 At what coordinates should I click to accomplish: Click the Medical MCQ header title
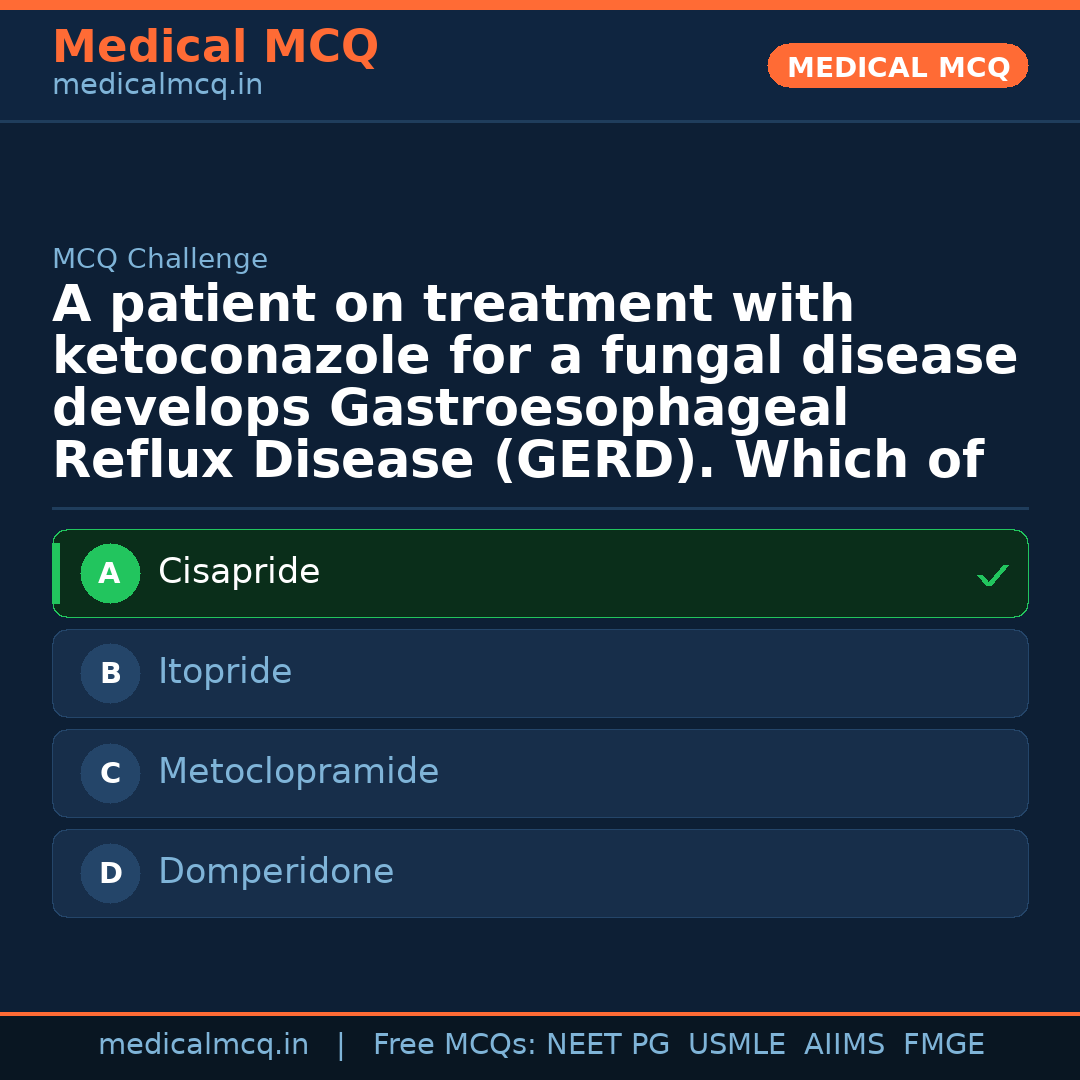pos(215,47)
